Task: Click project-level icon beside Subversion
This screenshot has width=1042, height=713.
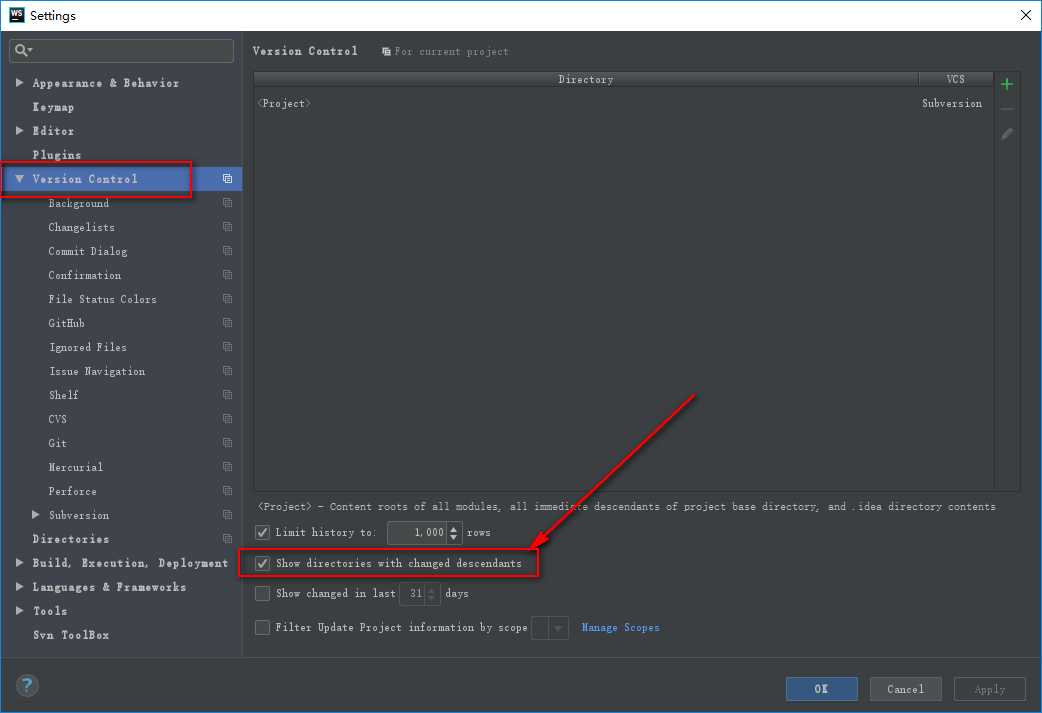Action: (x=227, y=514)
